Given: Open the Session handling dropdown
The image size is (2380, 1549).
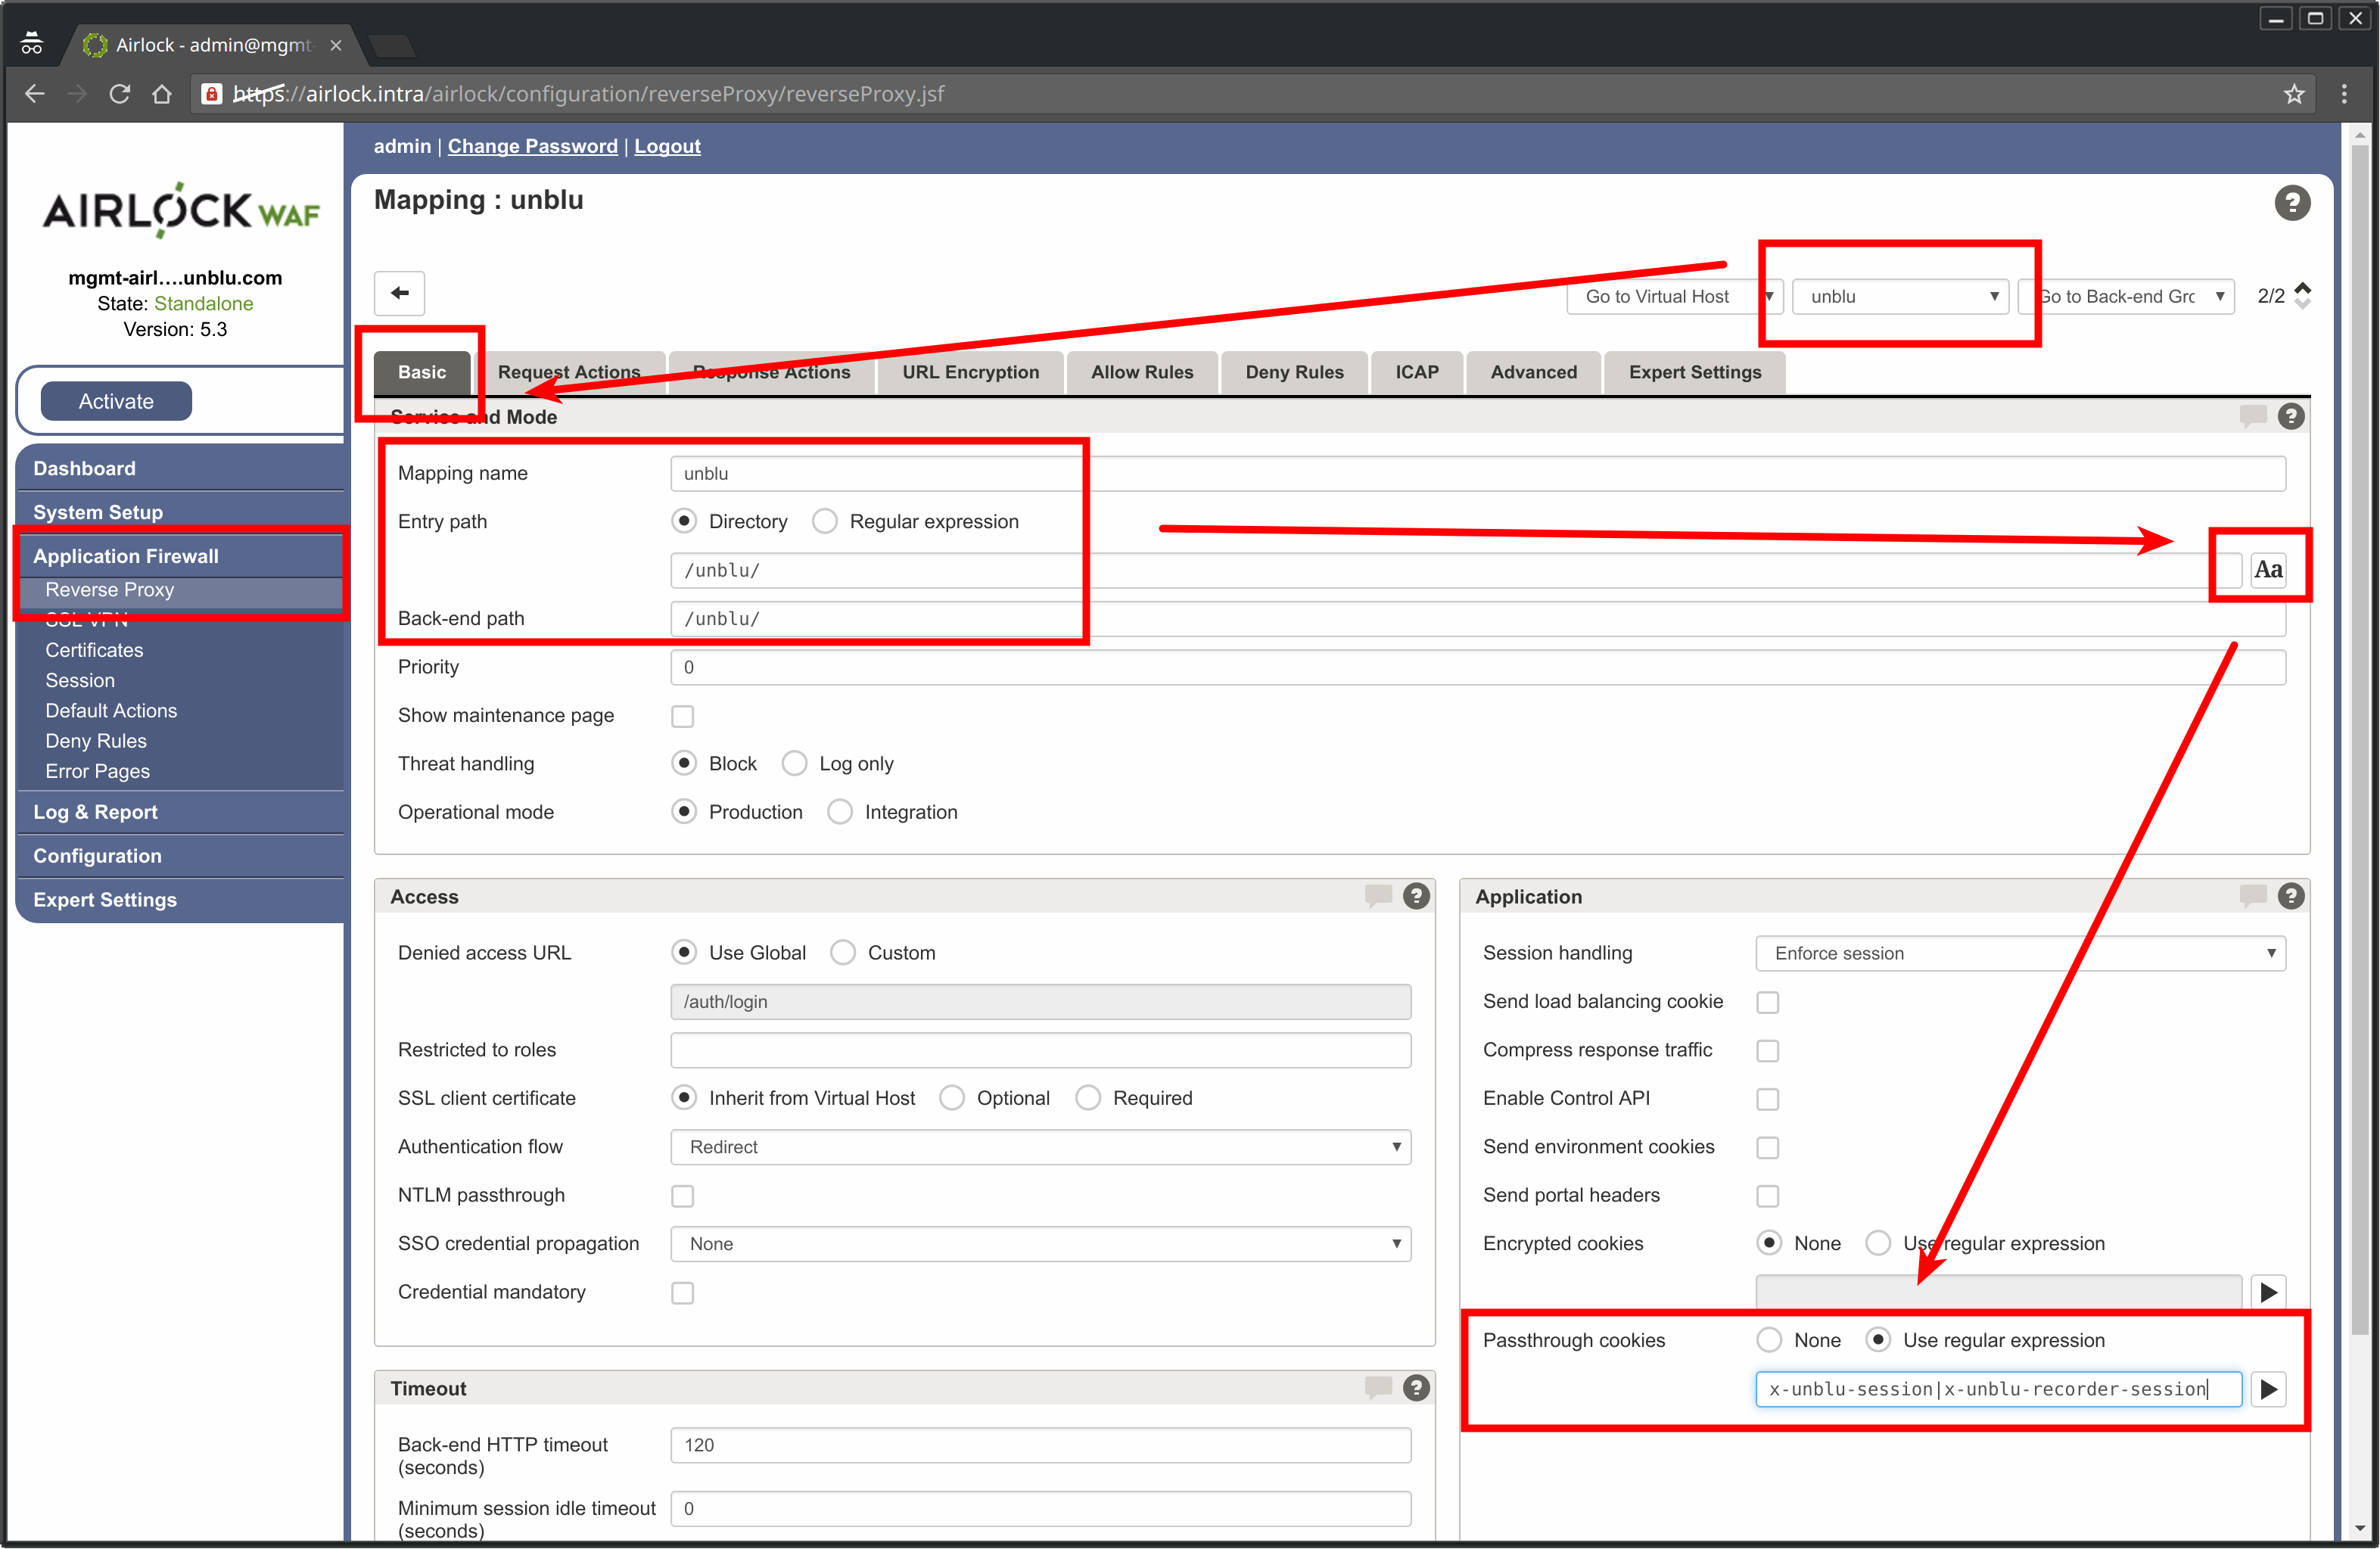Looking at the screenshot, I should coord(2019,952).
